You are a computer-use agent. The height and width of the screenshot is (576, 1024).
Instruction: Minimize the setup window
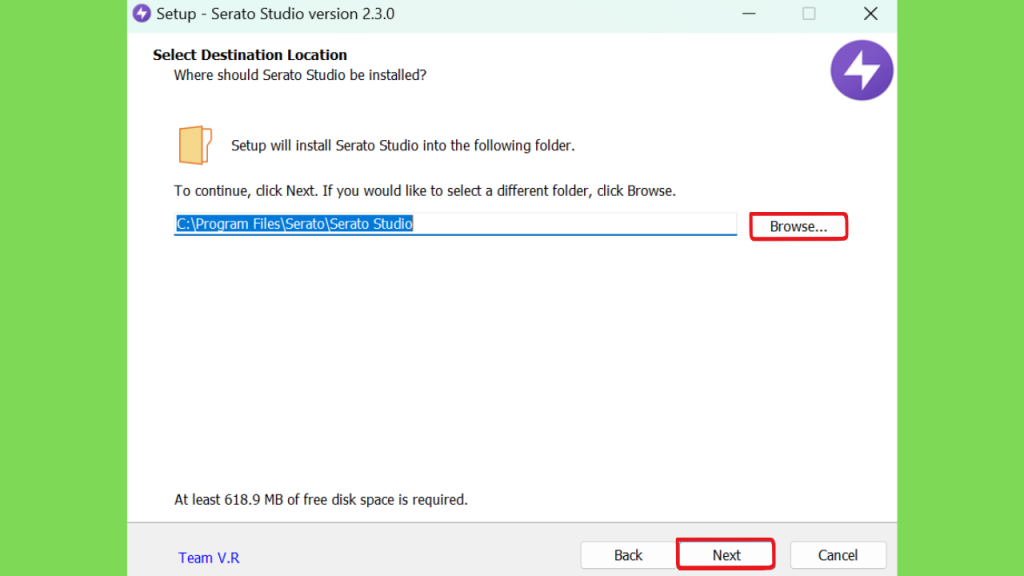748,14
